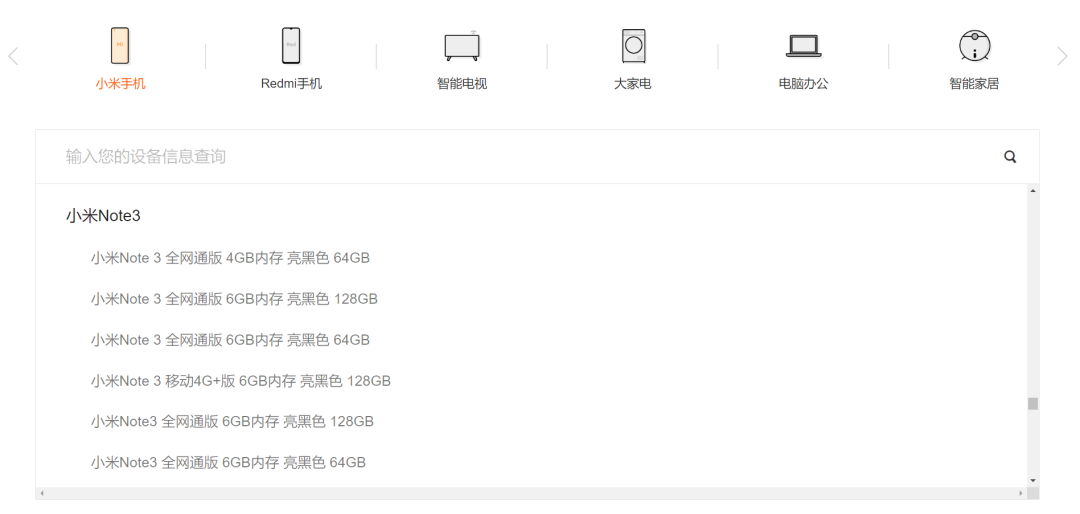Pick 小米Note3 全网通版 6GB内存 亮黑色 64GB
1080x514 pixels.
[228, 463]
